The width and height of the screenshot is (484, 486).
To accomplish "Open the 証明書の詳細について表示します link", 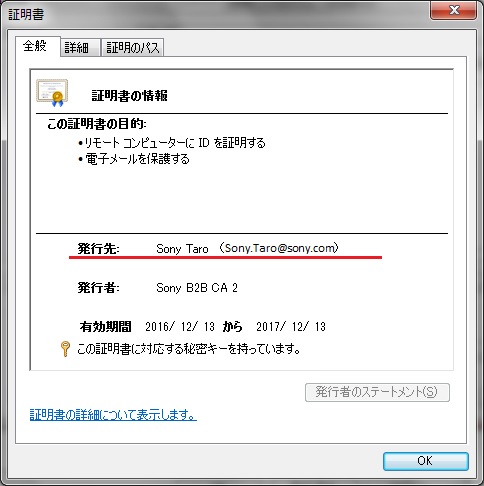I will tap(113, 415).
